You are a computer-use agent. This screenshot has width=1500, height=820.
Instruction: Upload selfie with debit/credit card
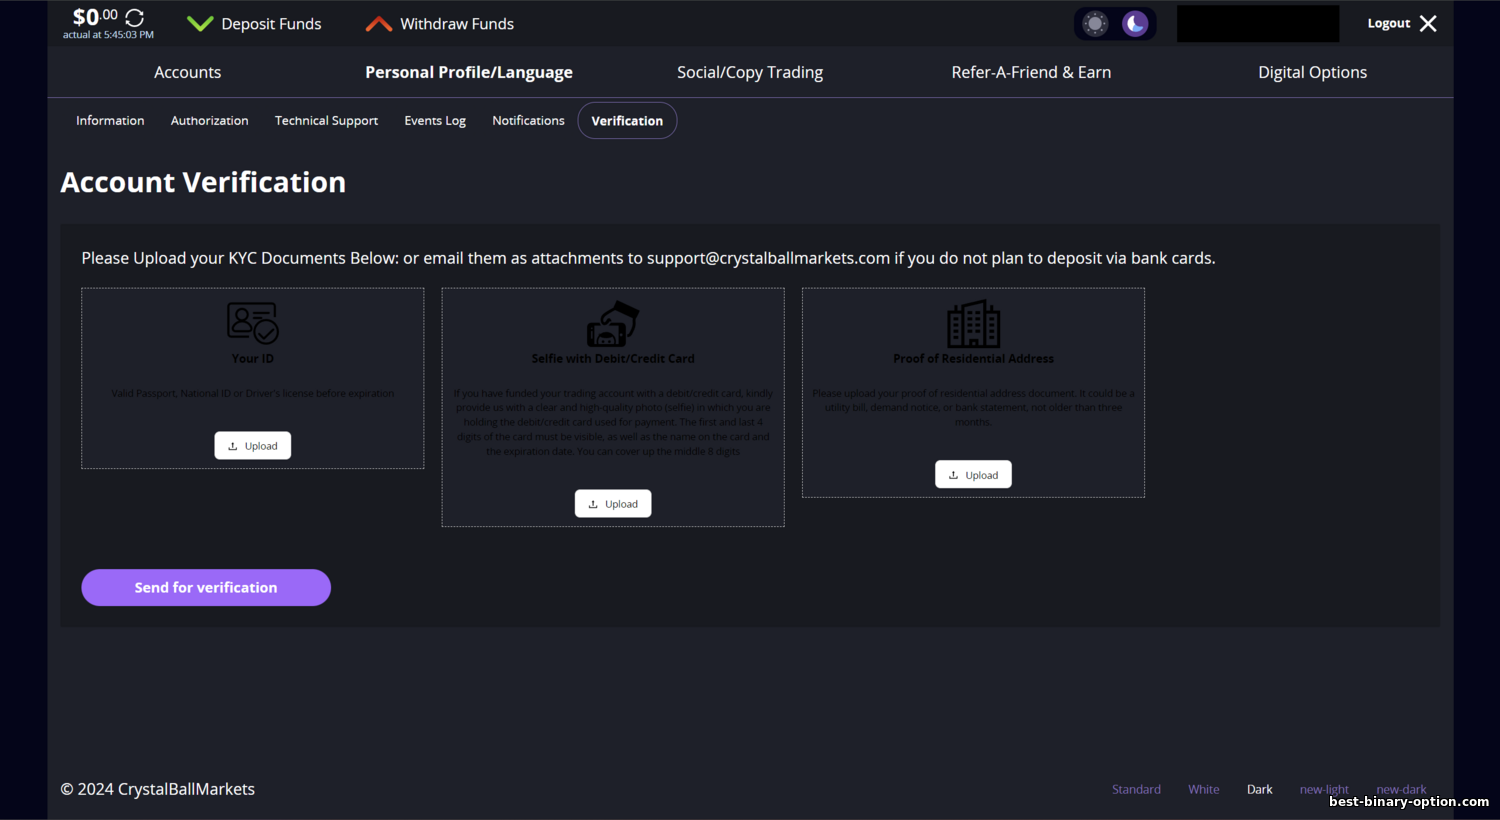[x=613, y=504]
